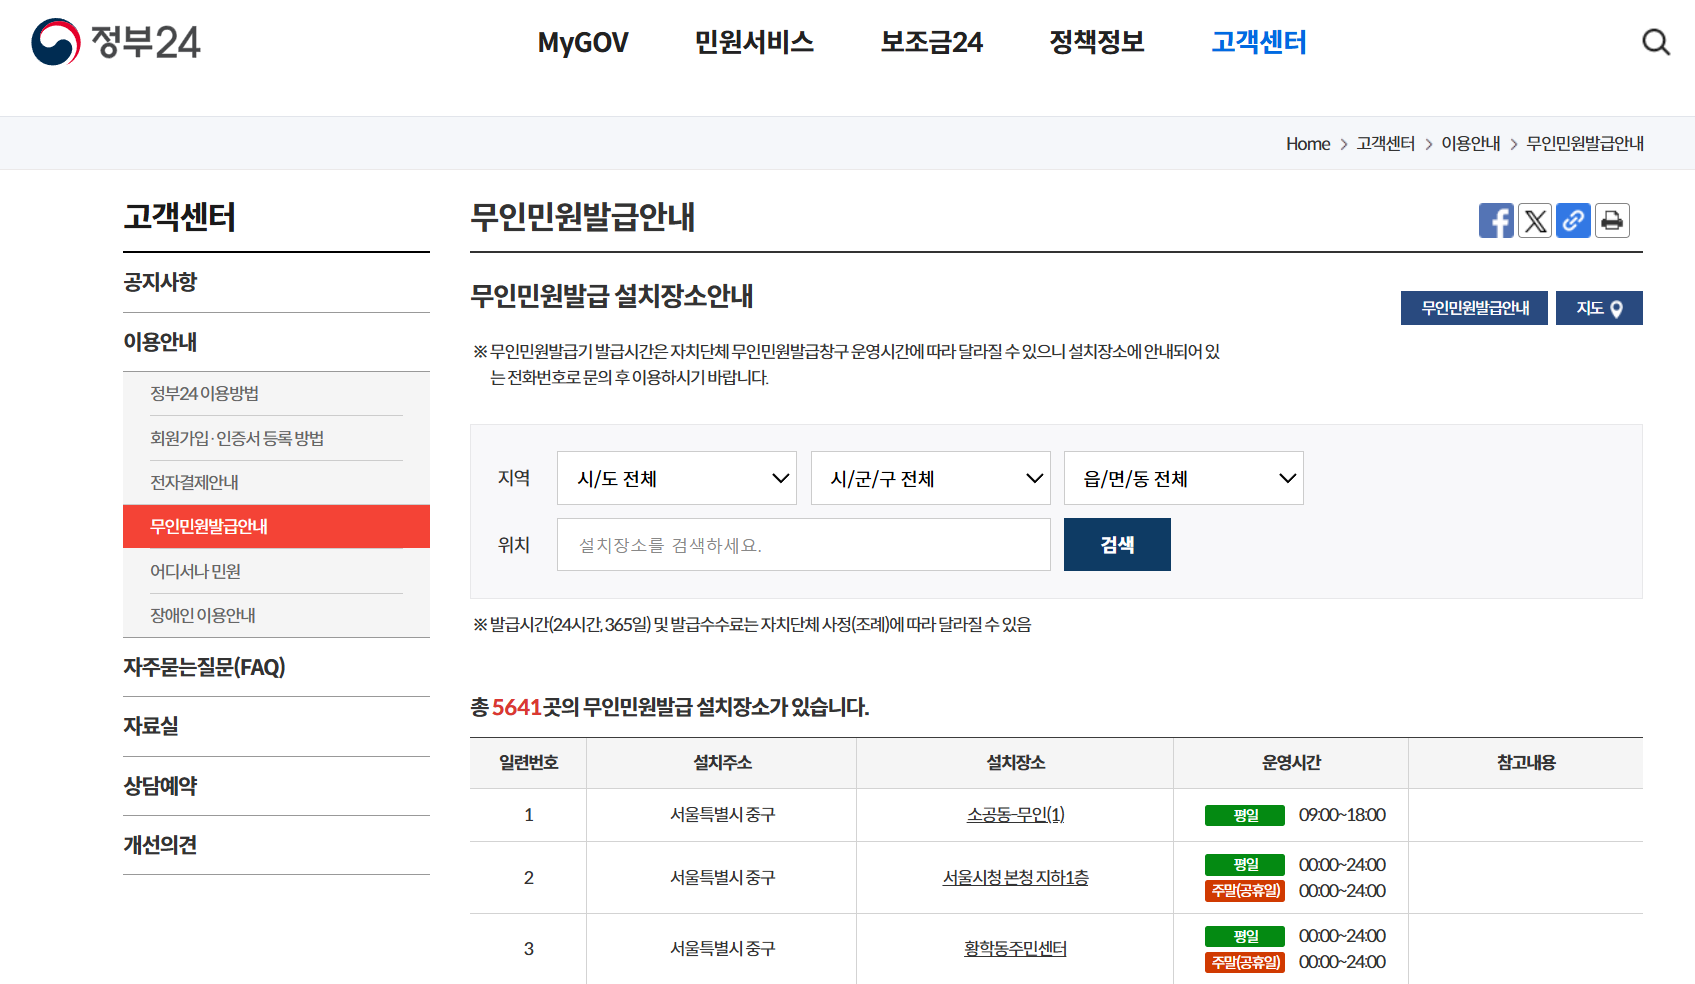Click 참고내용 column header

click(1526, 763)
